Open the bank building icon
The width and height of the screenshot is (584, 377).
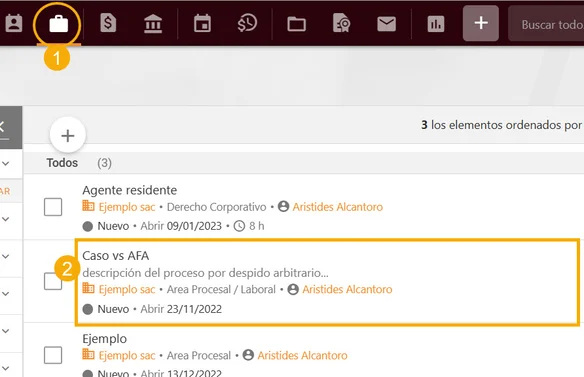pos(153,24)
